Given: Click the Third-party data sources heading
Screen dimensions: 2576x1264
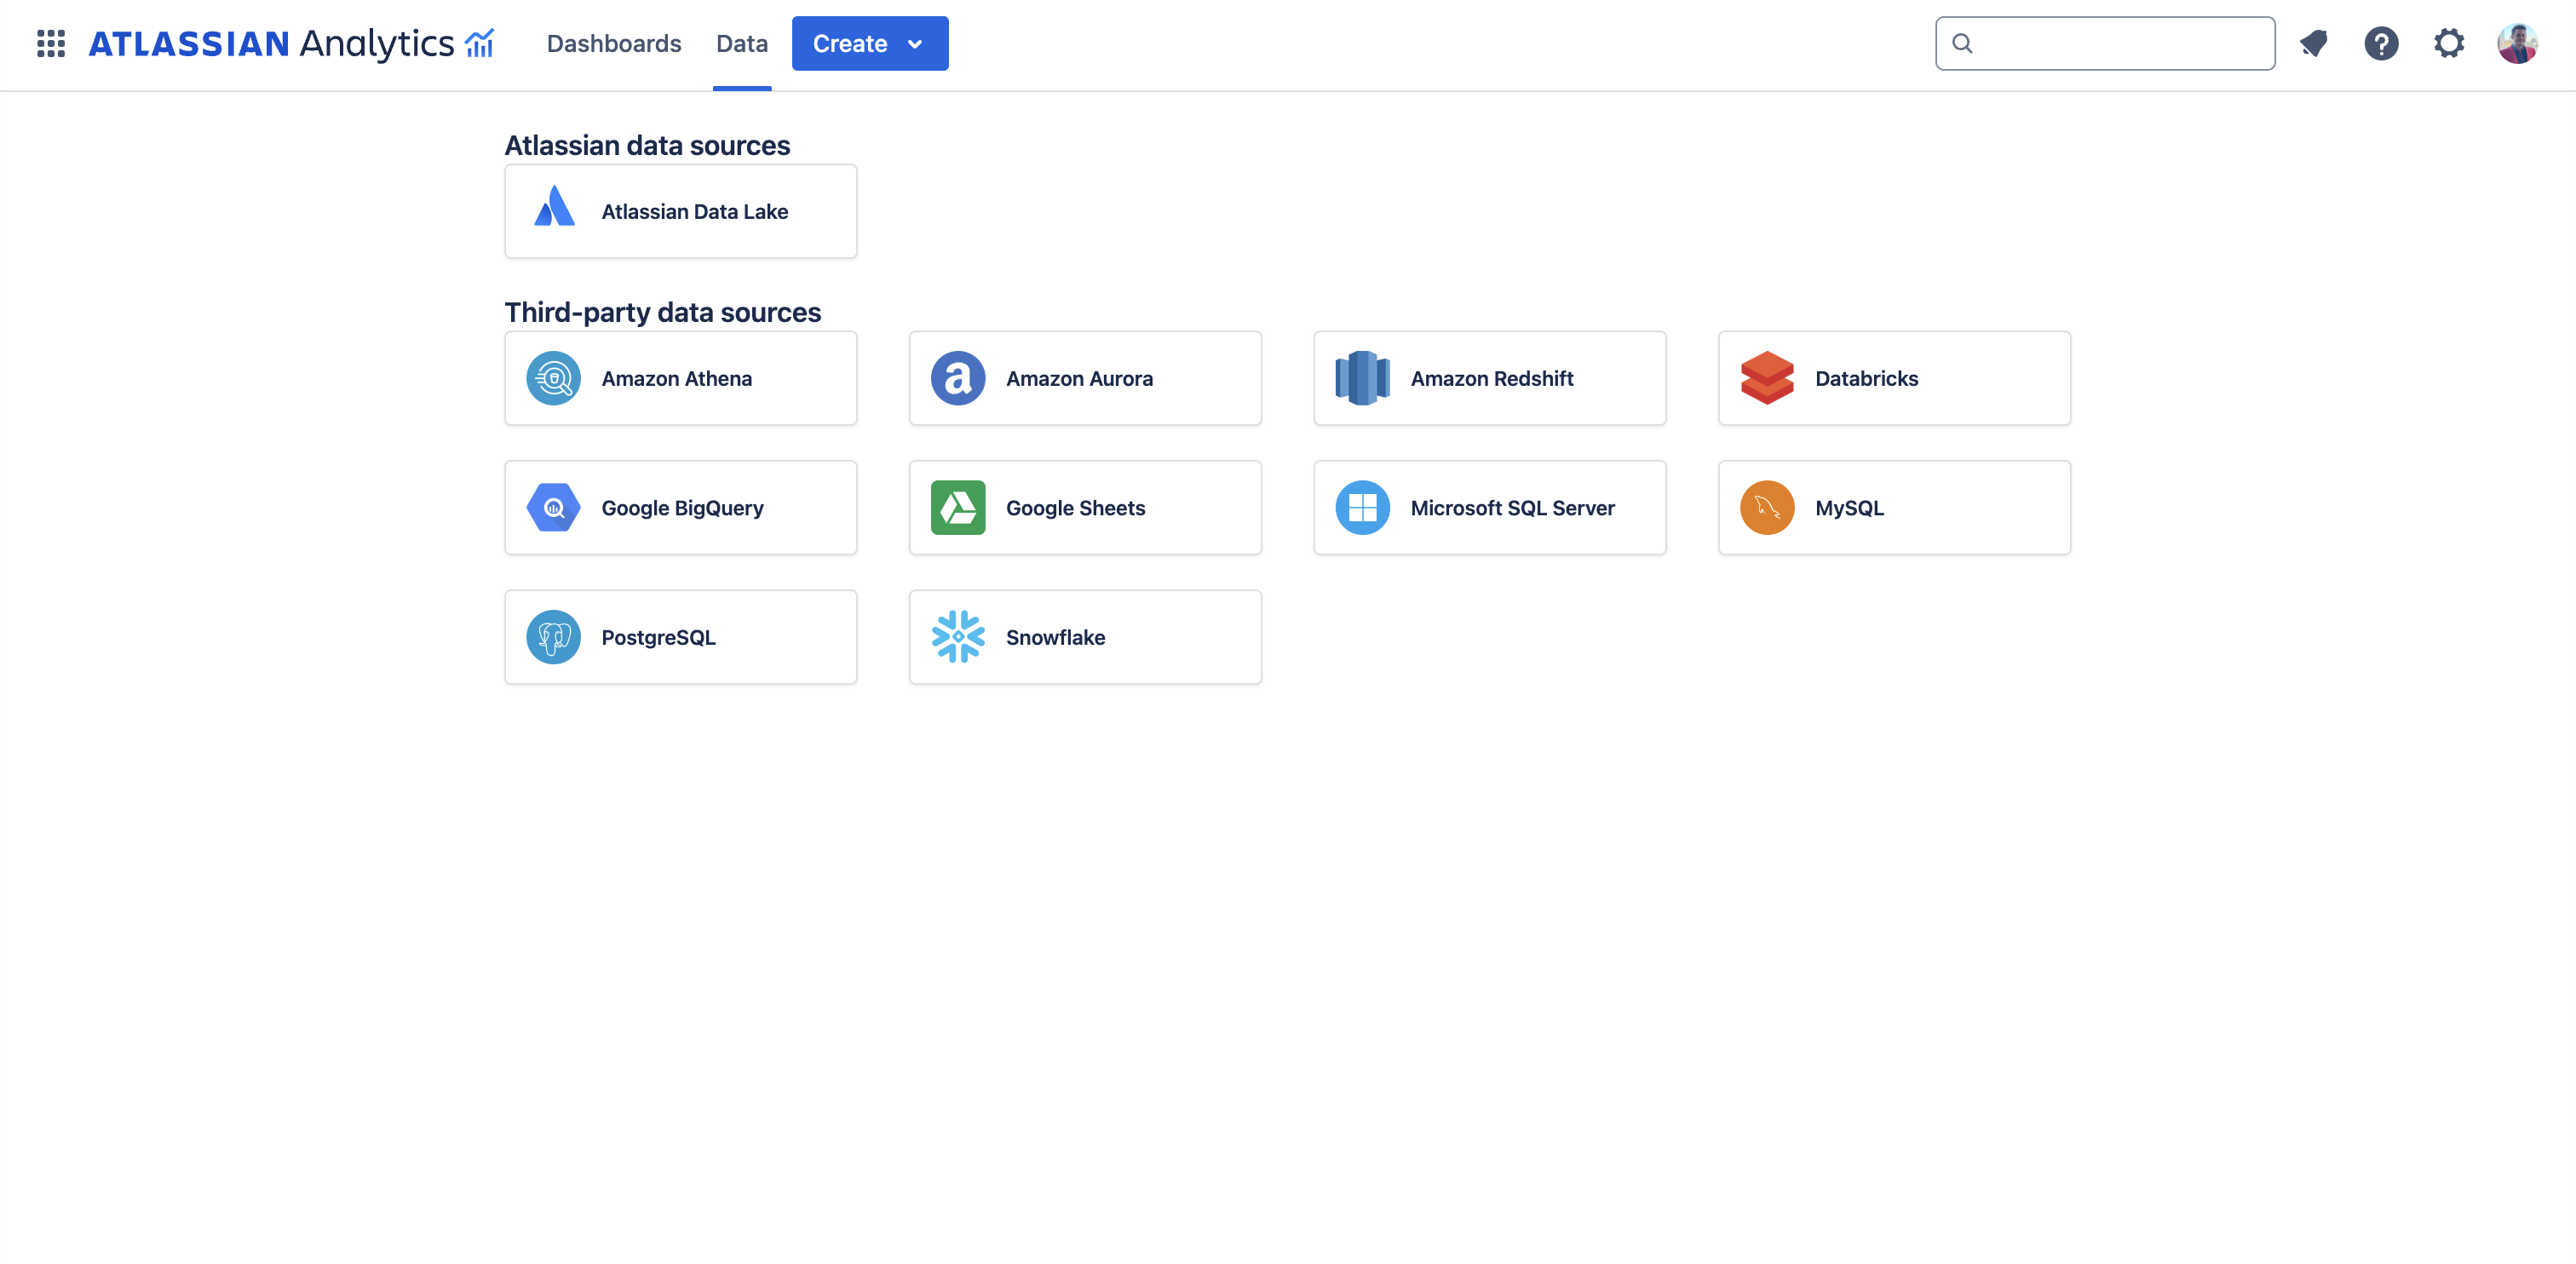Looking at the screenshot, I should [x=662, y=312].
